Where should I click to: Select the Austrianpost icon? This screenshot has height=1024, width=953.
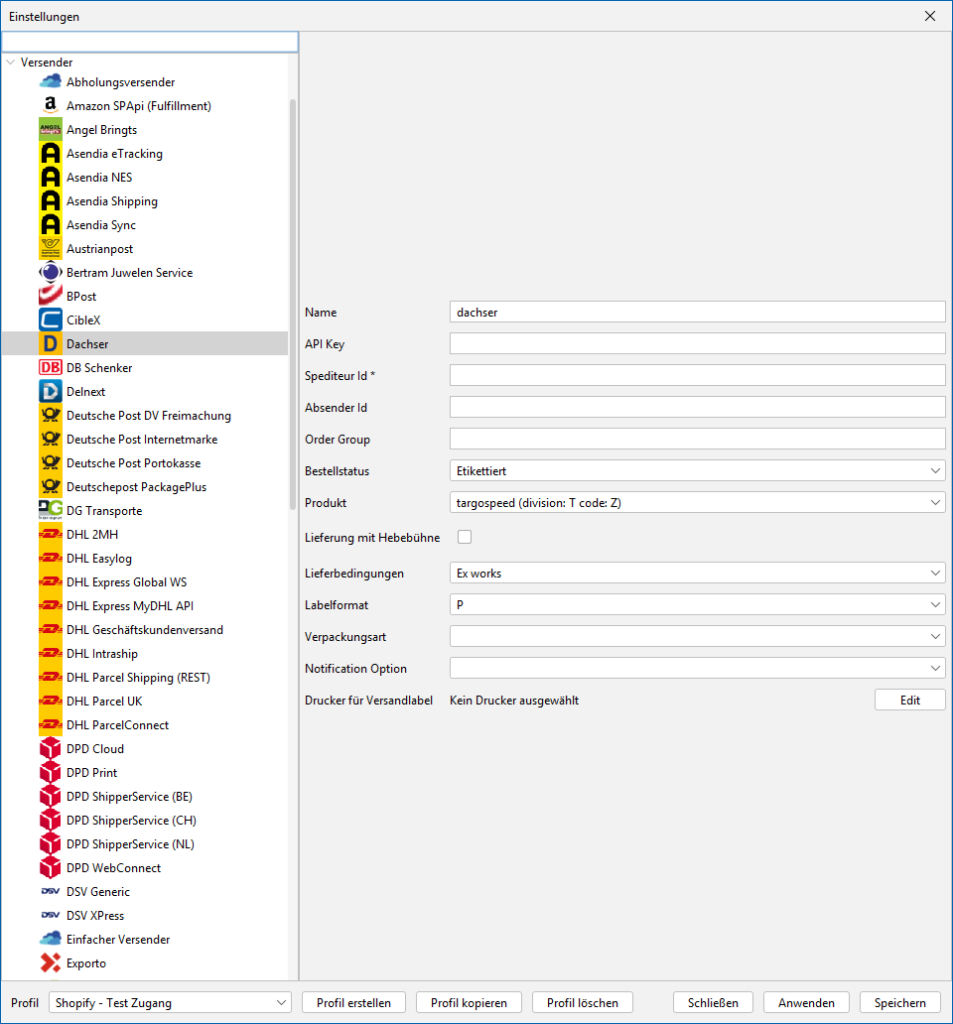pos(50,249)
